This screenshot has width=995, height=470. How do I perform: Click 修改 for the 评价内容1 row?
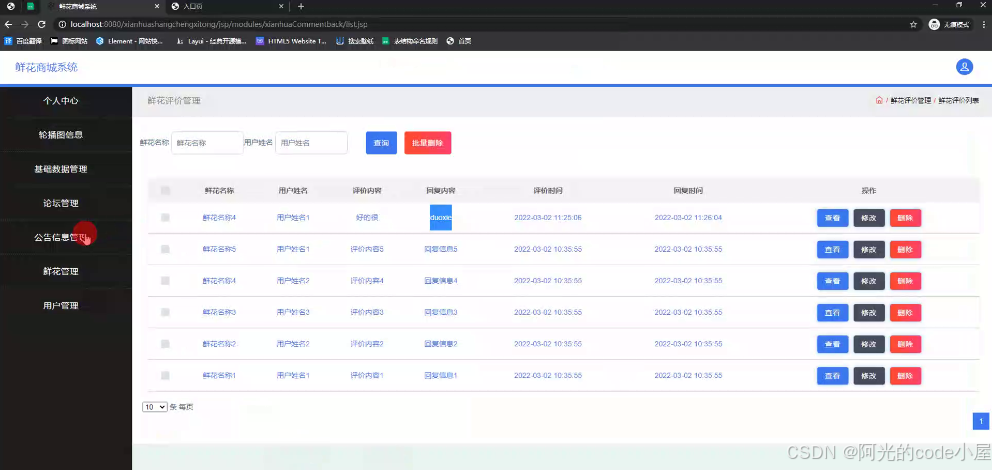(x=869, y=375)
